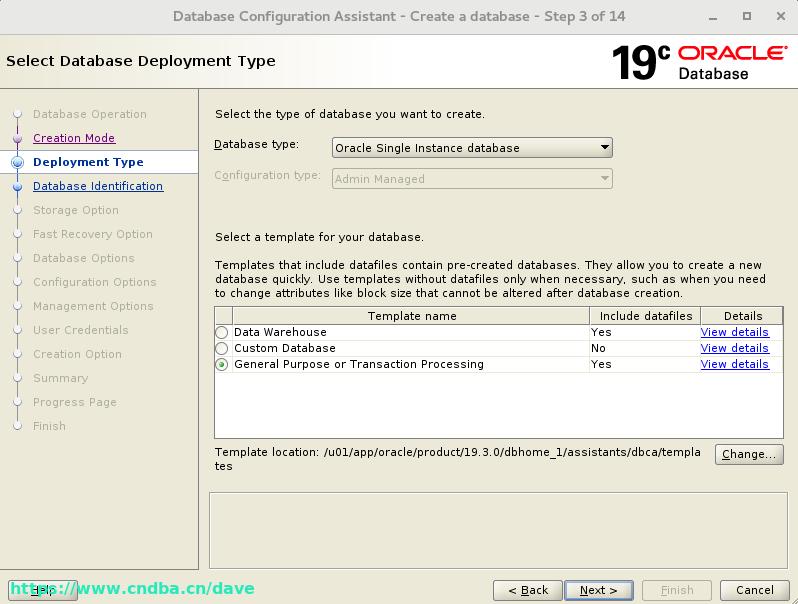This screenshot has height=604, width=798.
Task: Jump to Creation Mode step in sidebar
Action: [74, 138]
